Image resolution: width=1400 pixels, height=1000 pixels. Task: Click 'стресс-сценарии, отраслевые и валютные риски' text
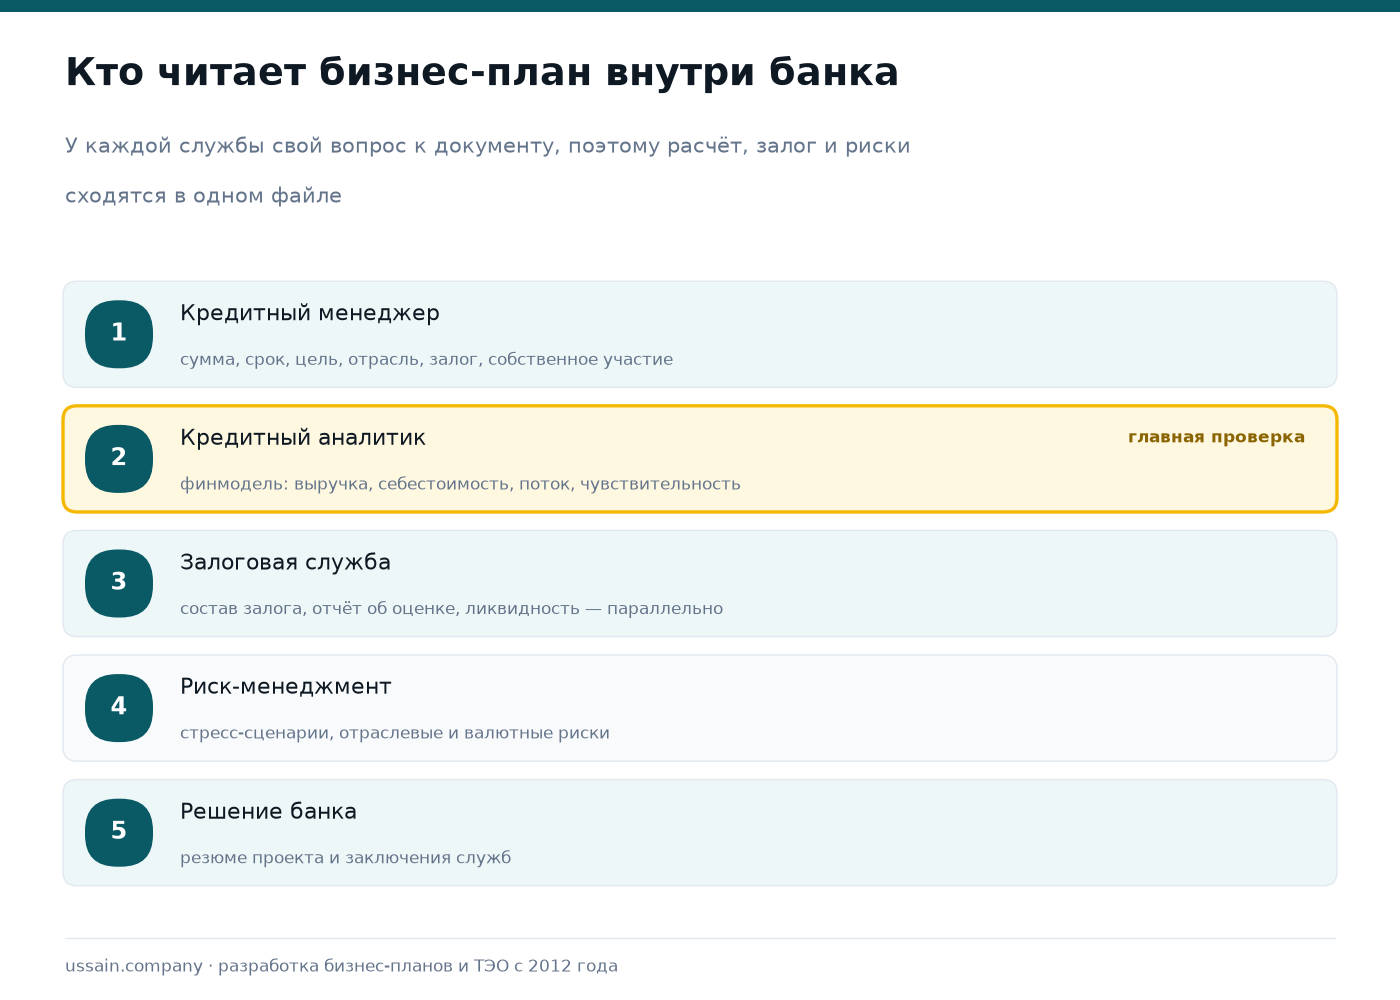[x=395, y=733]
